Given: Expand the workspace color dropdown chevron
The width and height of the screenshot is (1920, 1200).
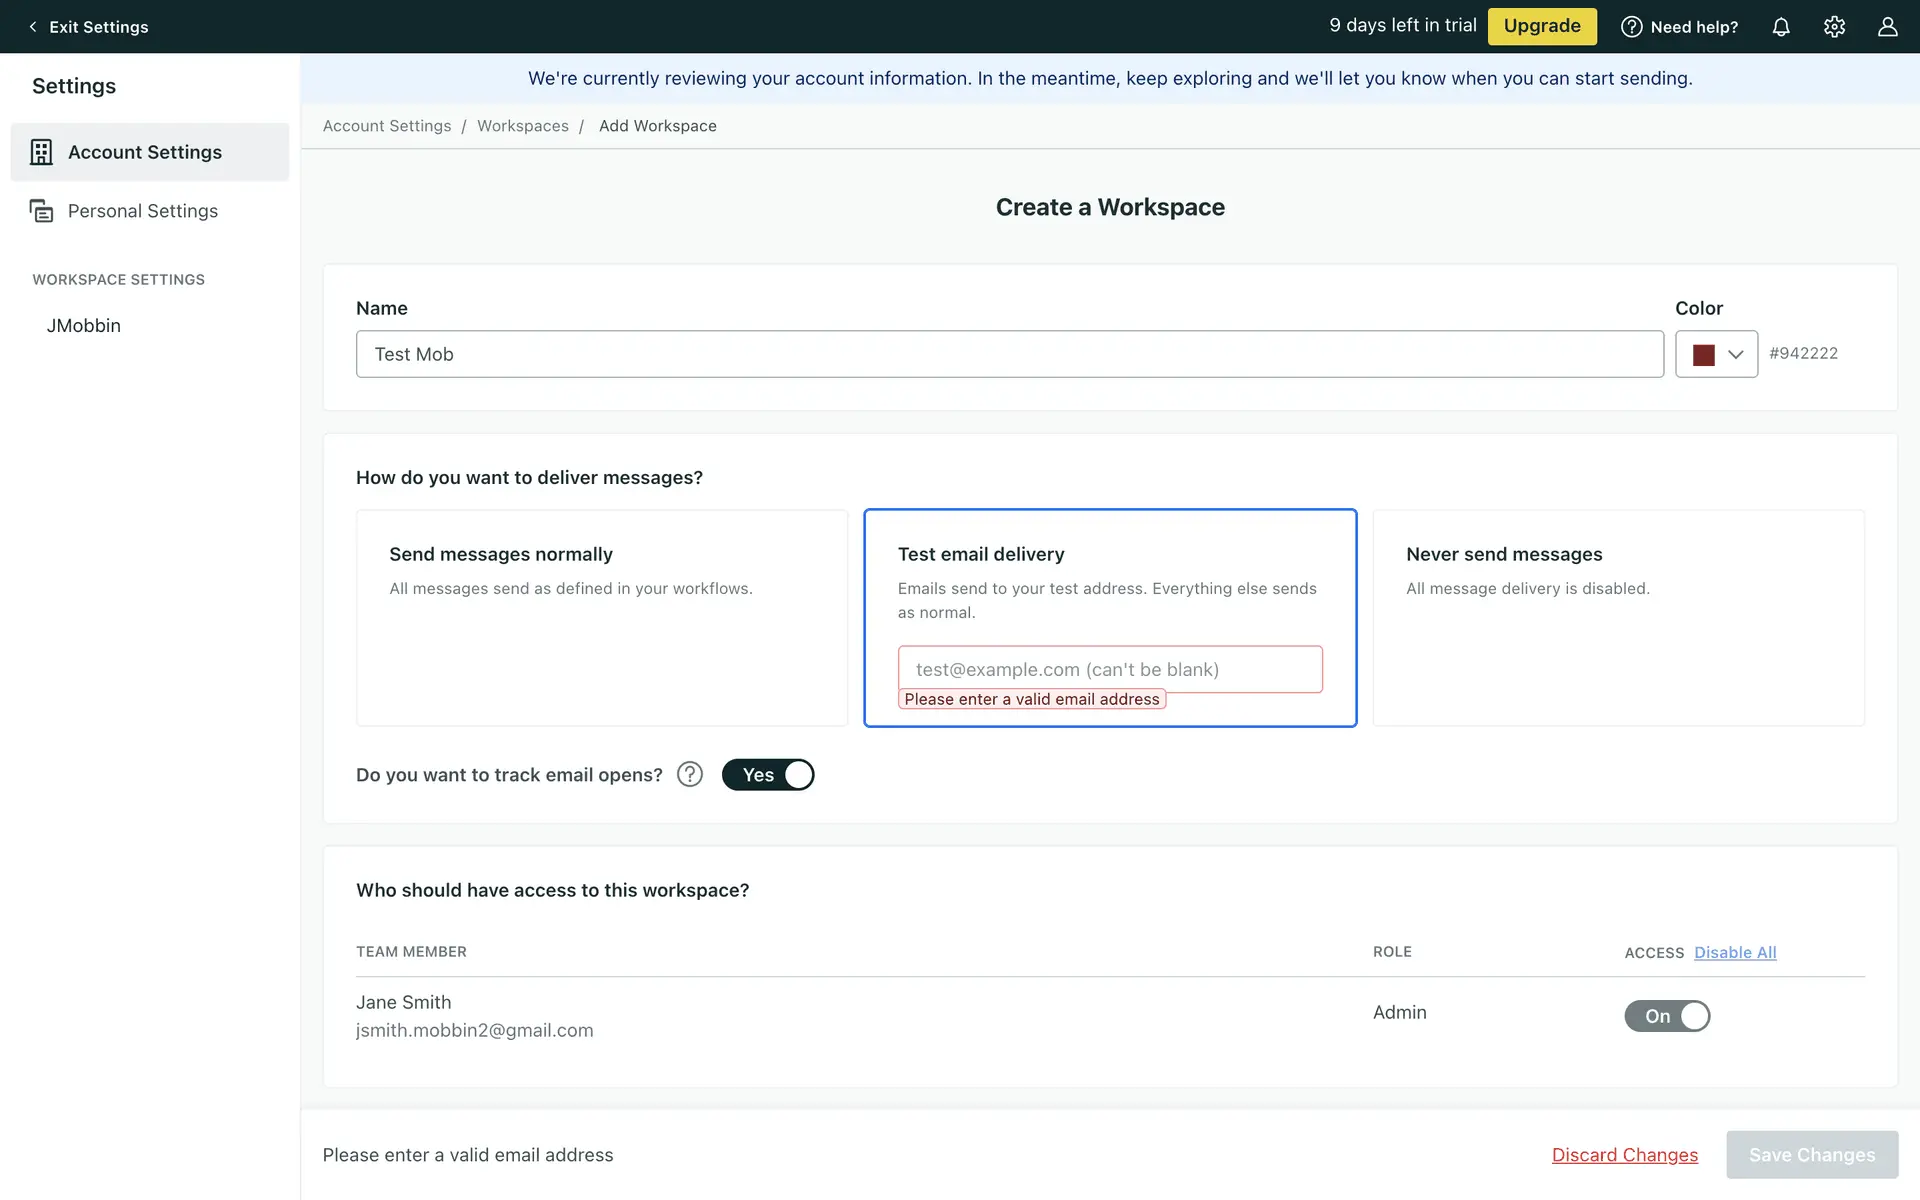Looking at the screenshot, I should click(1736, 354).
